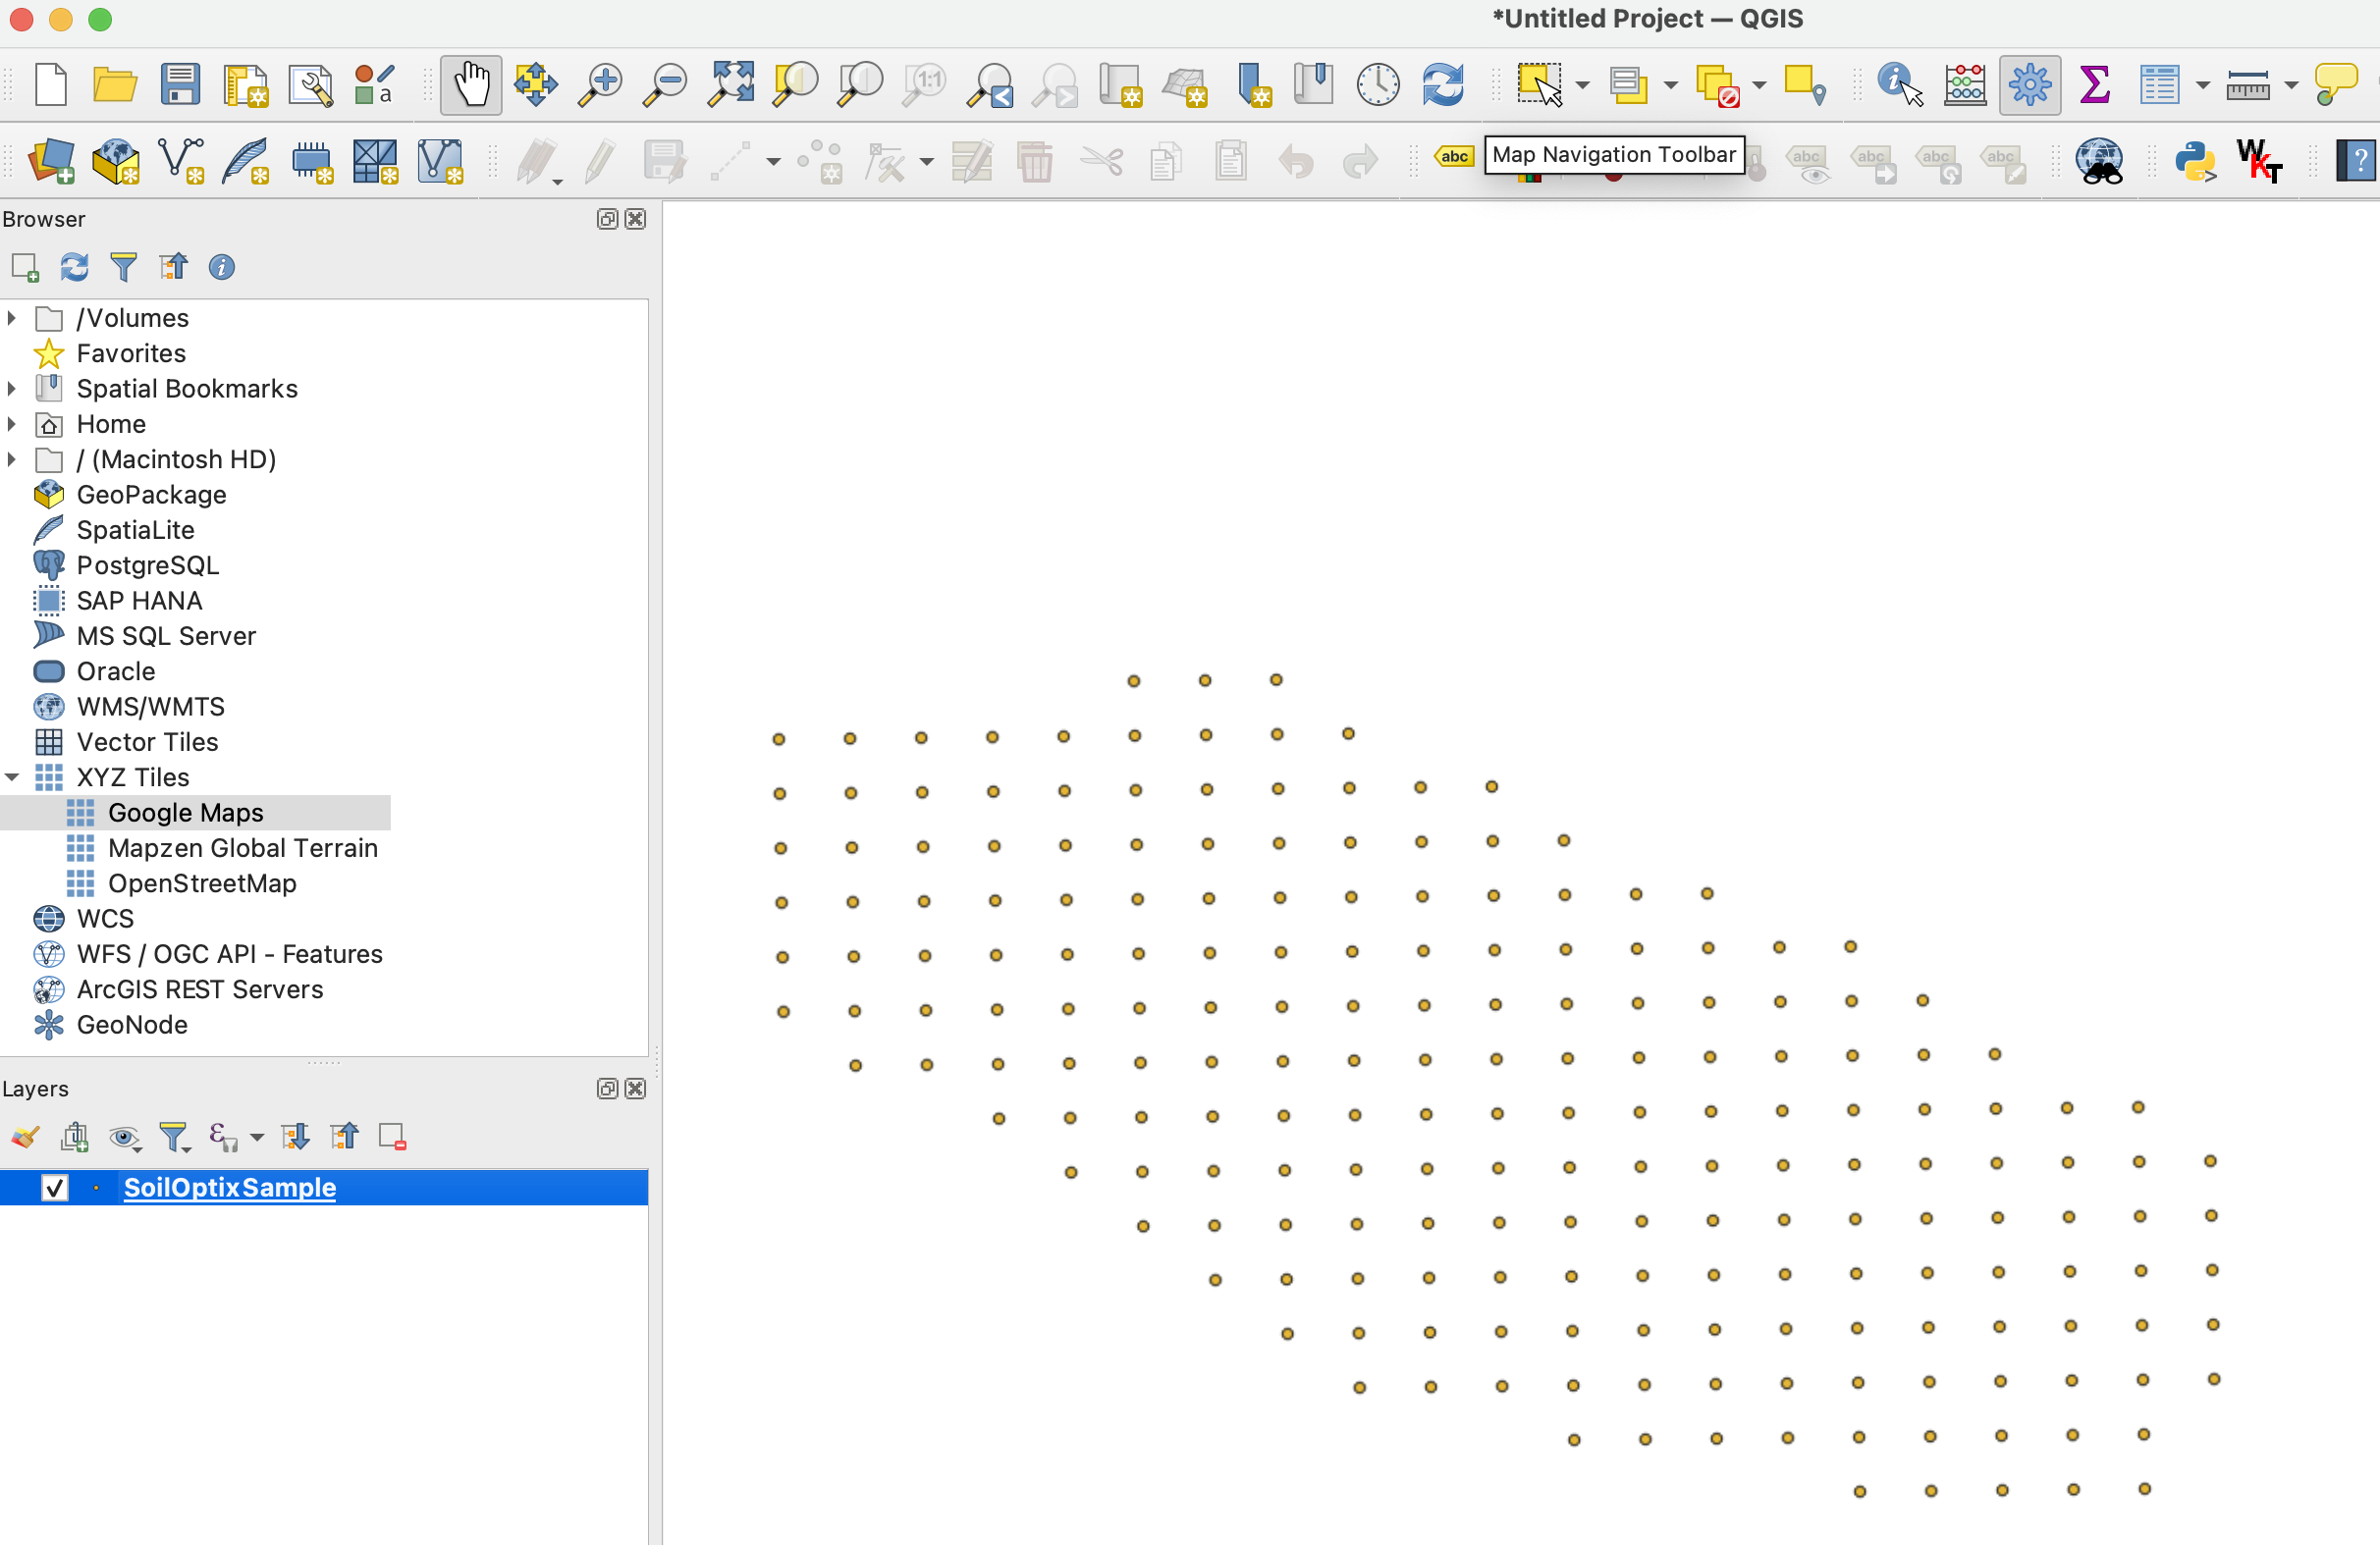Collapse the XYZ Tiles tree node
The image size is (2380, 1545).
[12, 777]
